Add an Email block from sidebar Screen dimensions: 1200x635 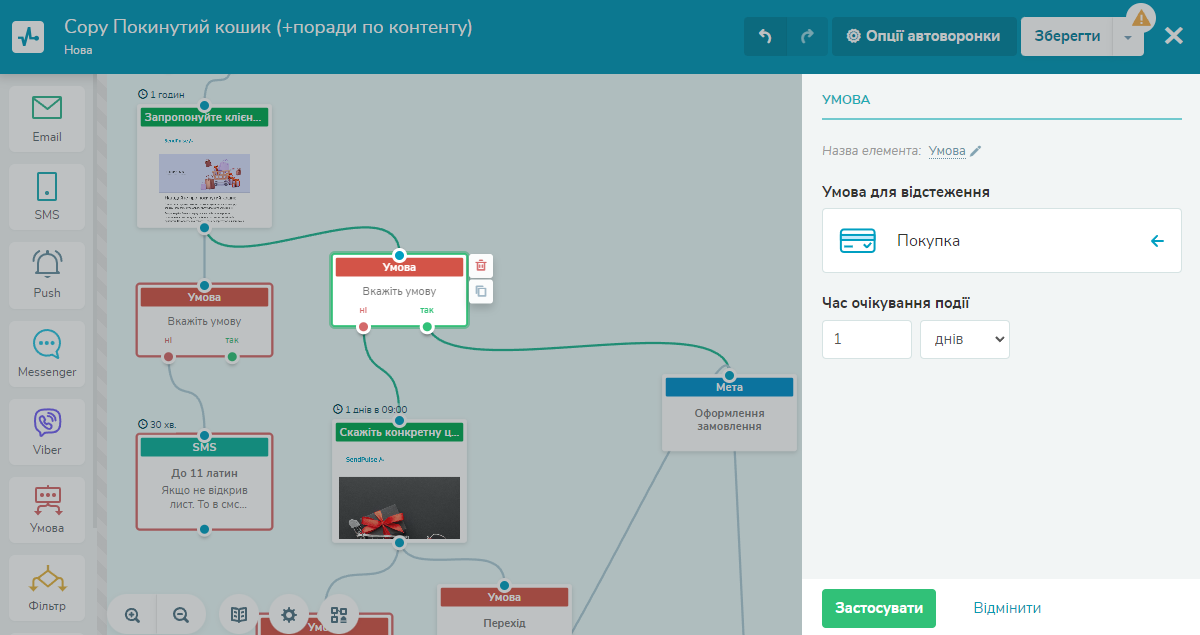tap(46, 118)
